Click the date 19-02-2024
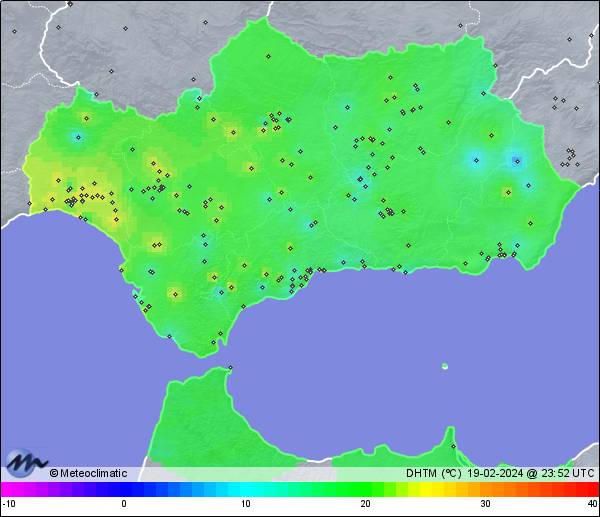The width and height of the screenshot is (600, 517). click(x=495, y=473)
